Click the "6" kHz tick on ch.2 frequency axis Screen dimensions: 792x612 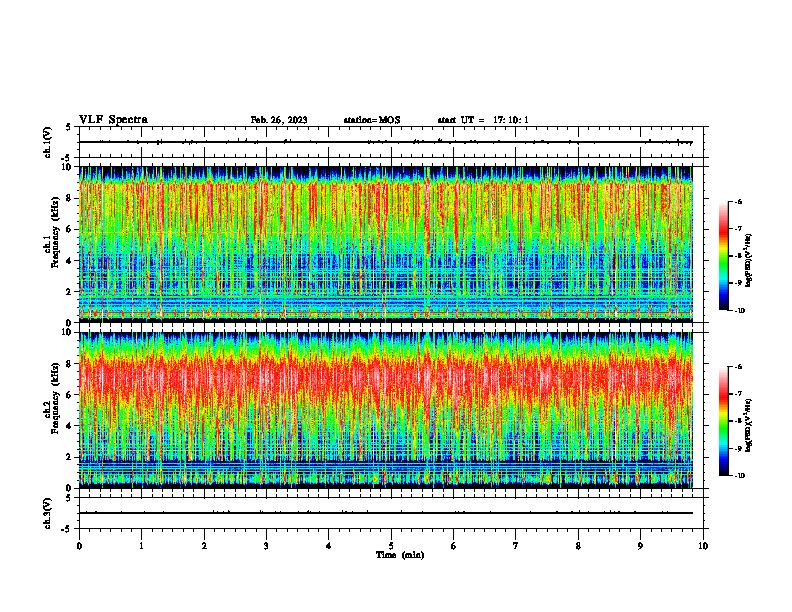(70, 395)
